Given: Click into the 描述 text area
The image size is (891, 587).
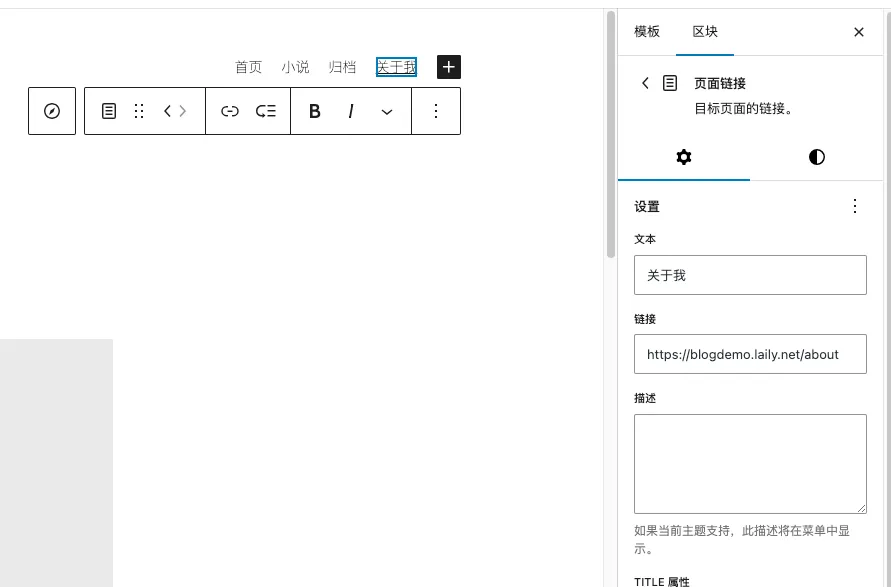Looking at the screenshot, I should tap(750, 464).
